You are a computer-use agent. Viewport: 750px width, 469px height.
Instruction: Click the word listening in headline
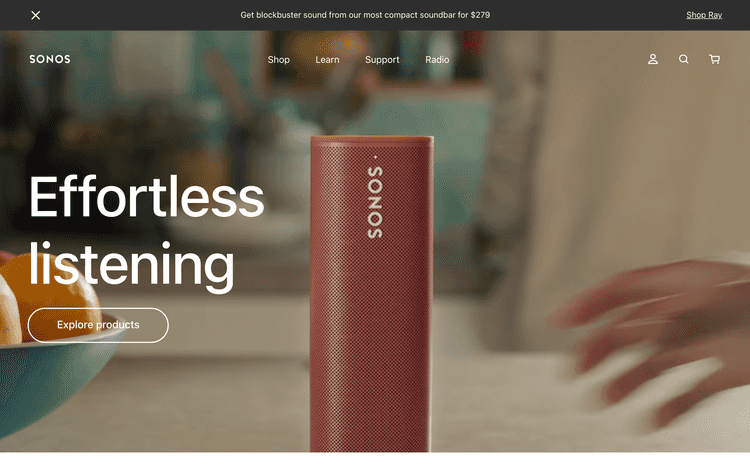coord(132,265)
